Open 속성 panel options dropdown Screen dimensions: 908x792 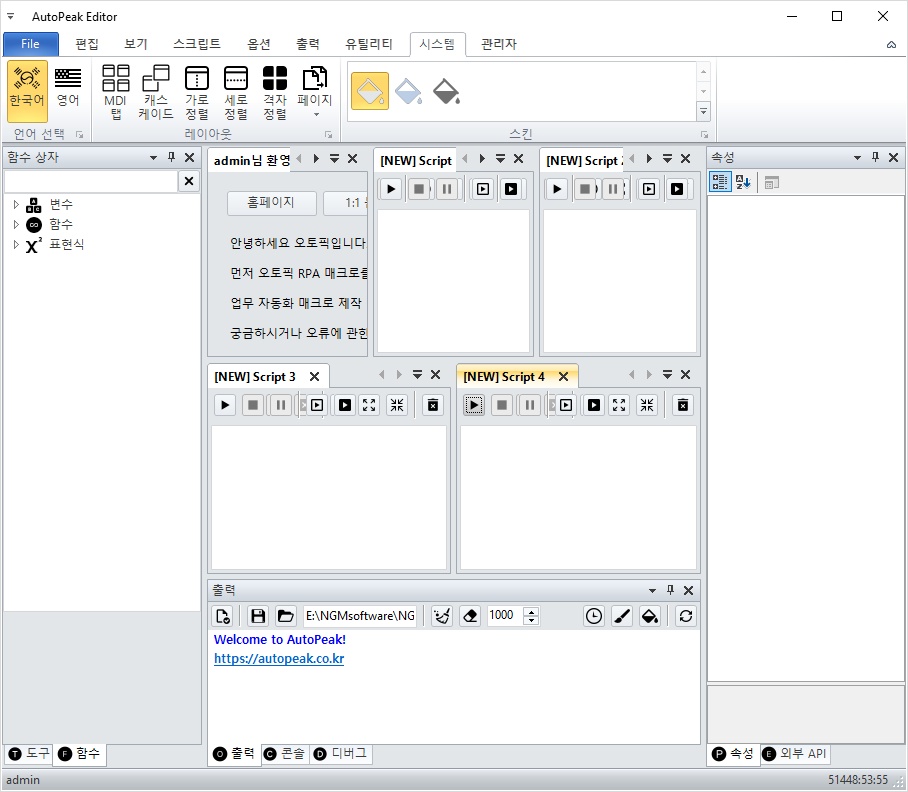coord(858,157)
